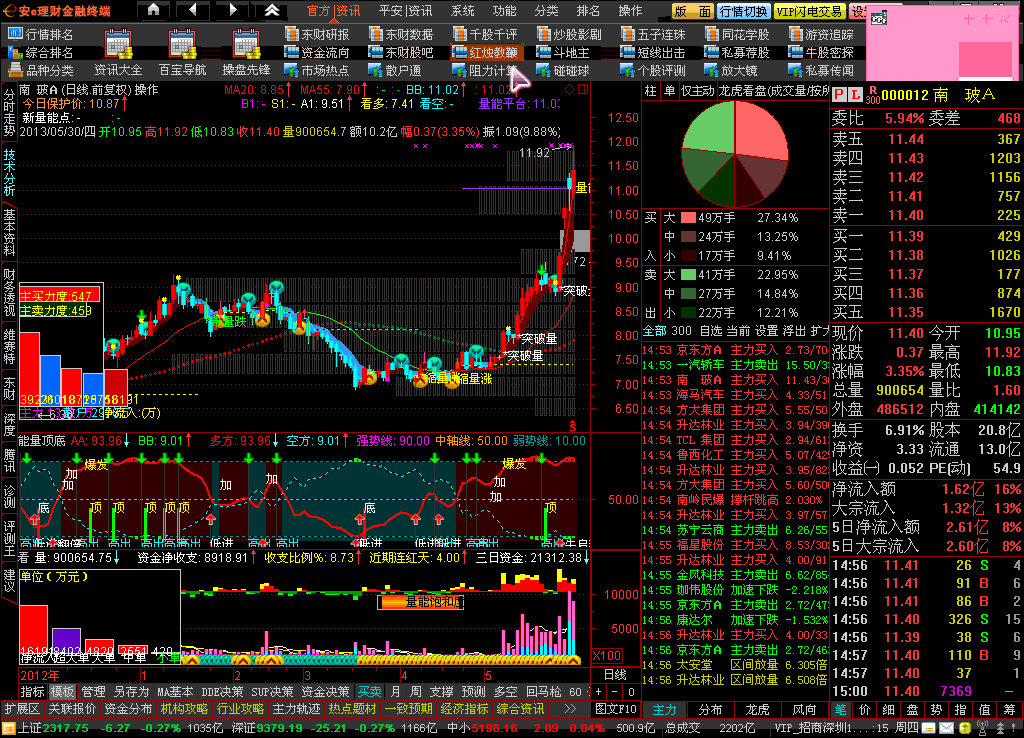The width and height of the screenshot is (1024, 738).
Task: Open 东财数据 tool
Action: click(401, 35)
